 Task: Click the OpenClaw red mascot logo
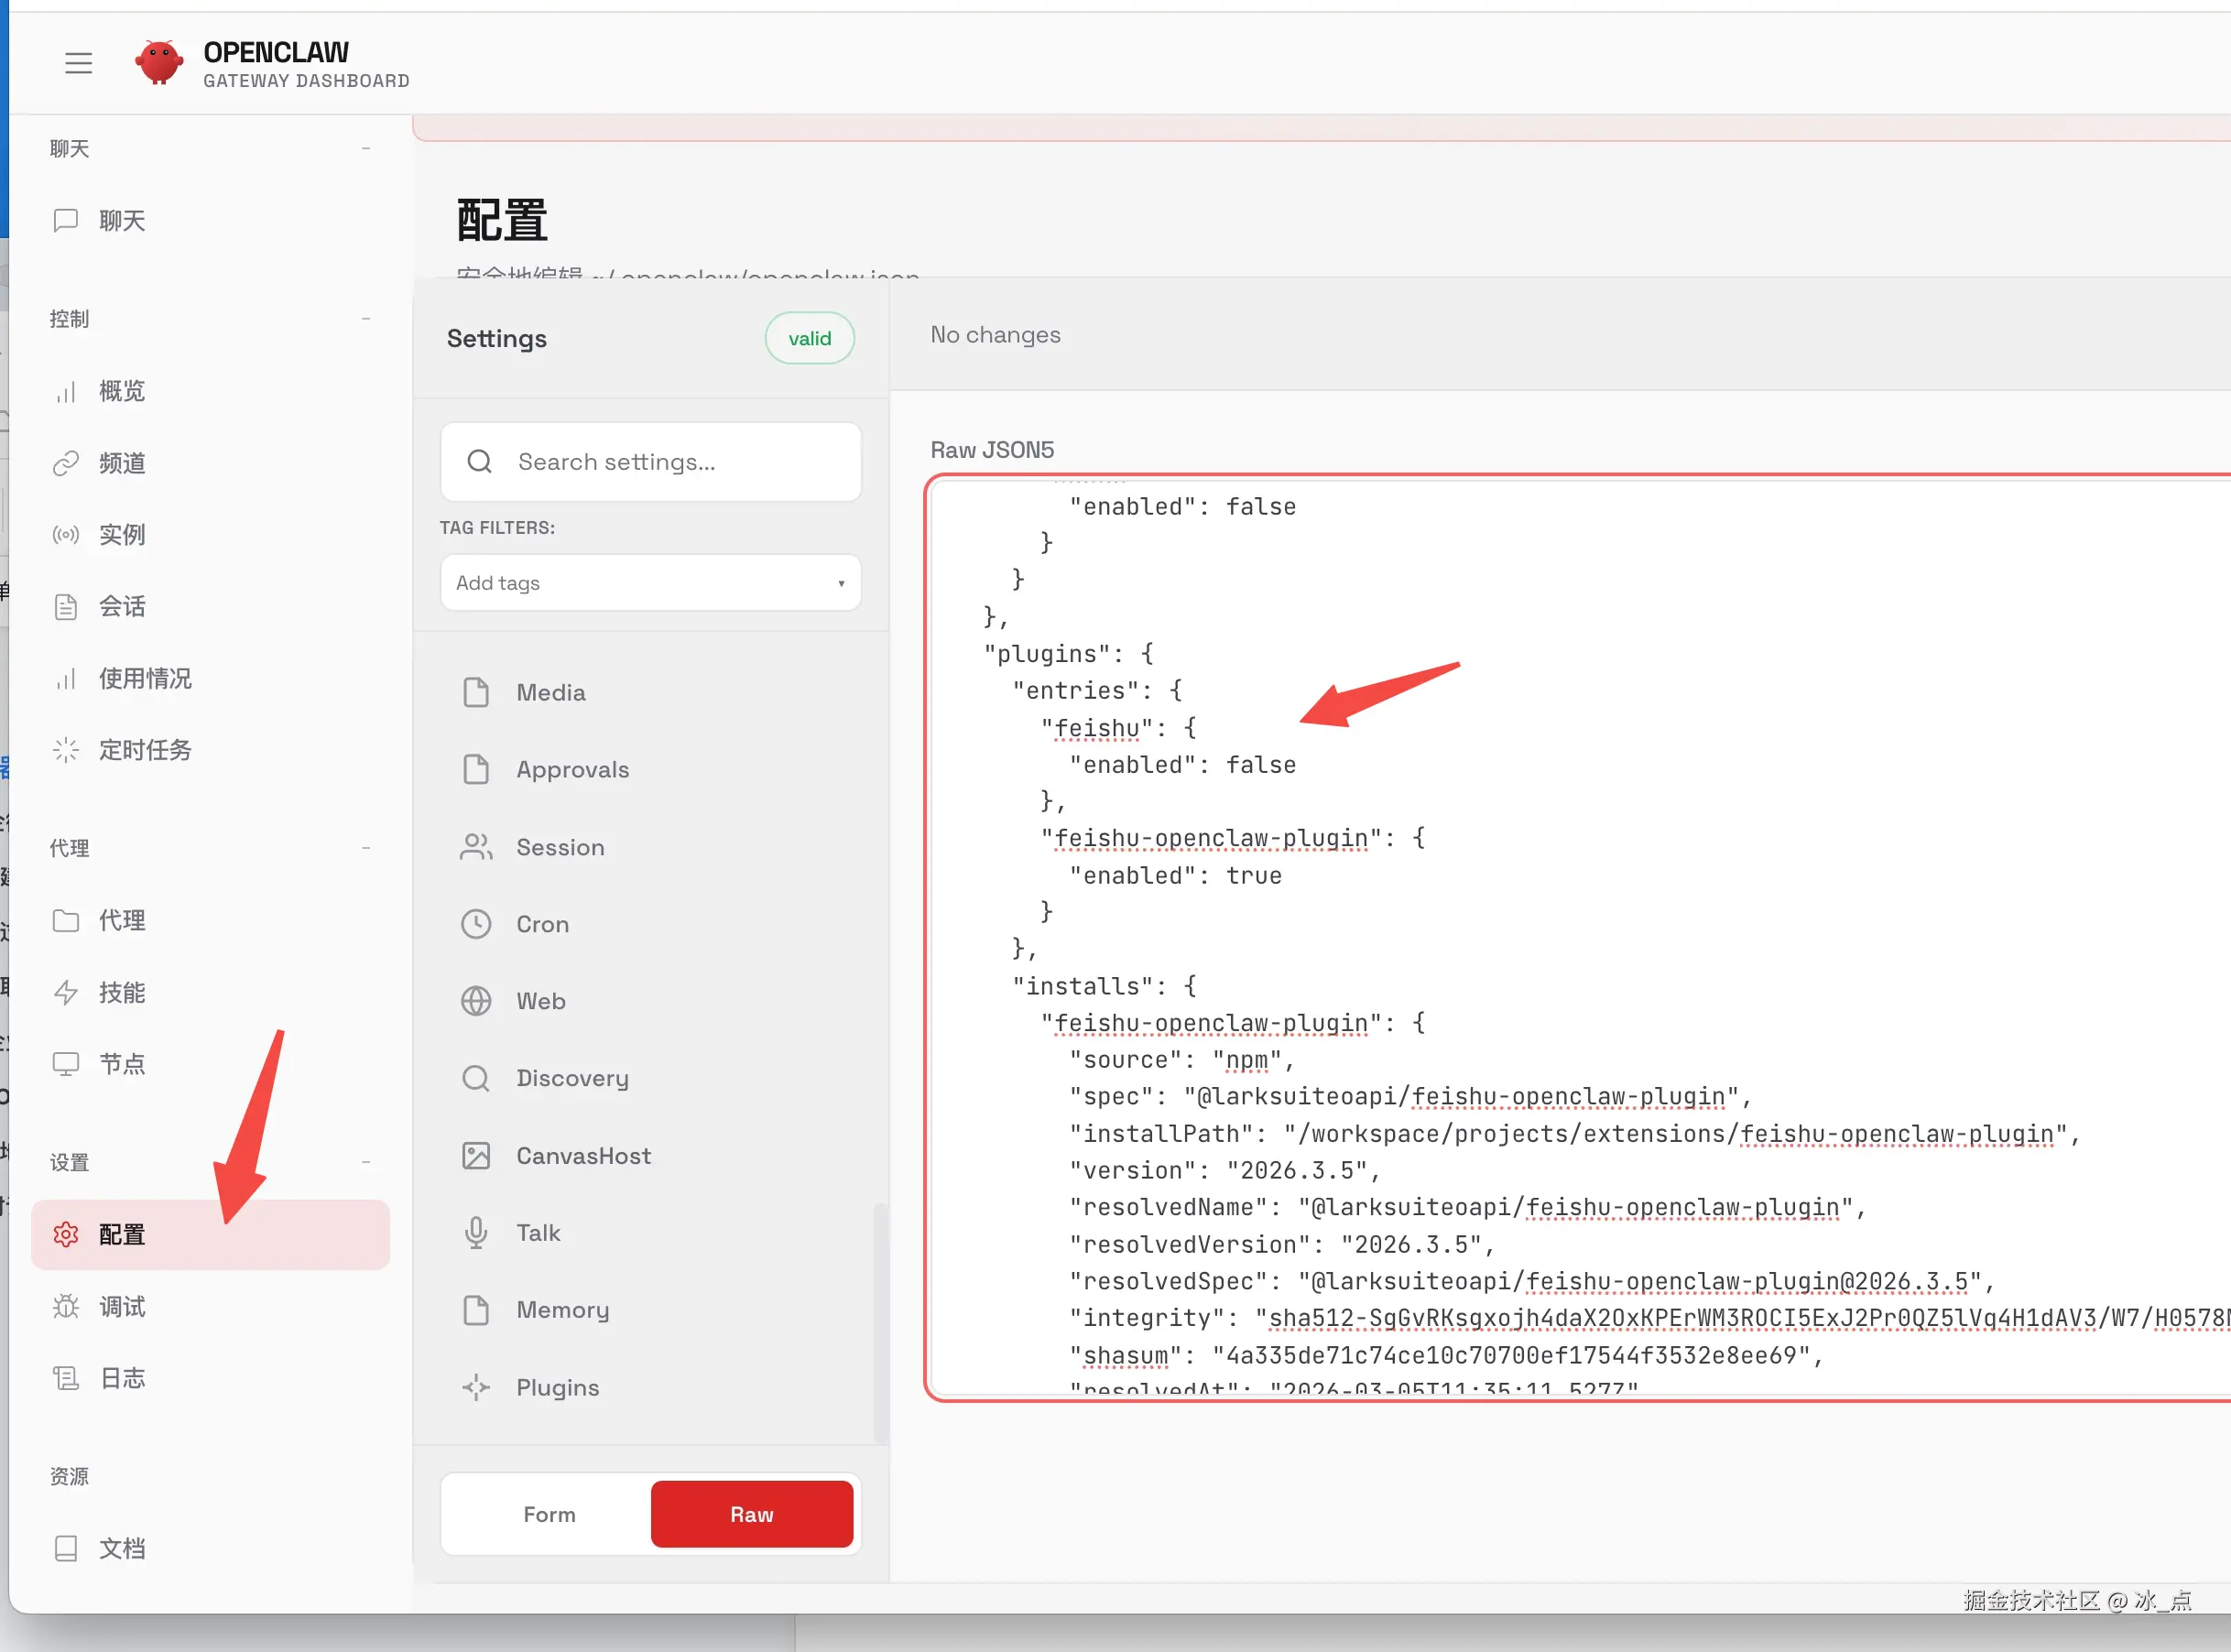coord(159,63)
